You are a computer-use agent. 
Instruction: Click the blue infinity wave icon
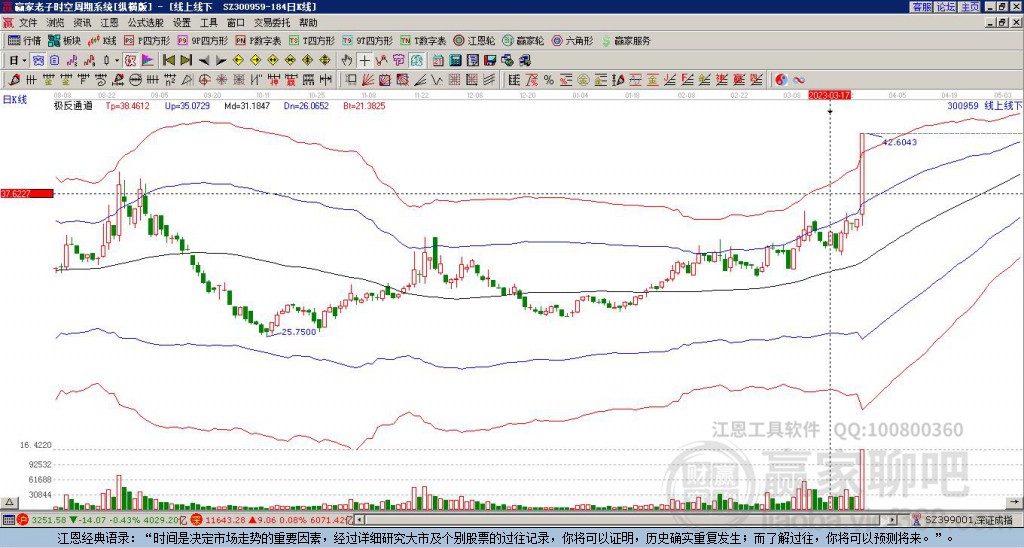799,80
